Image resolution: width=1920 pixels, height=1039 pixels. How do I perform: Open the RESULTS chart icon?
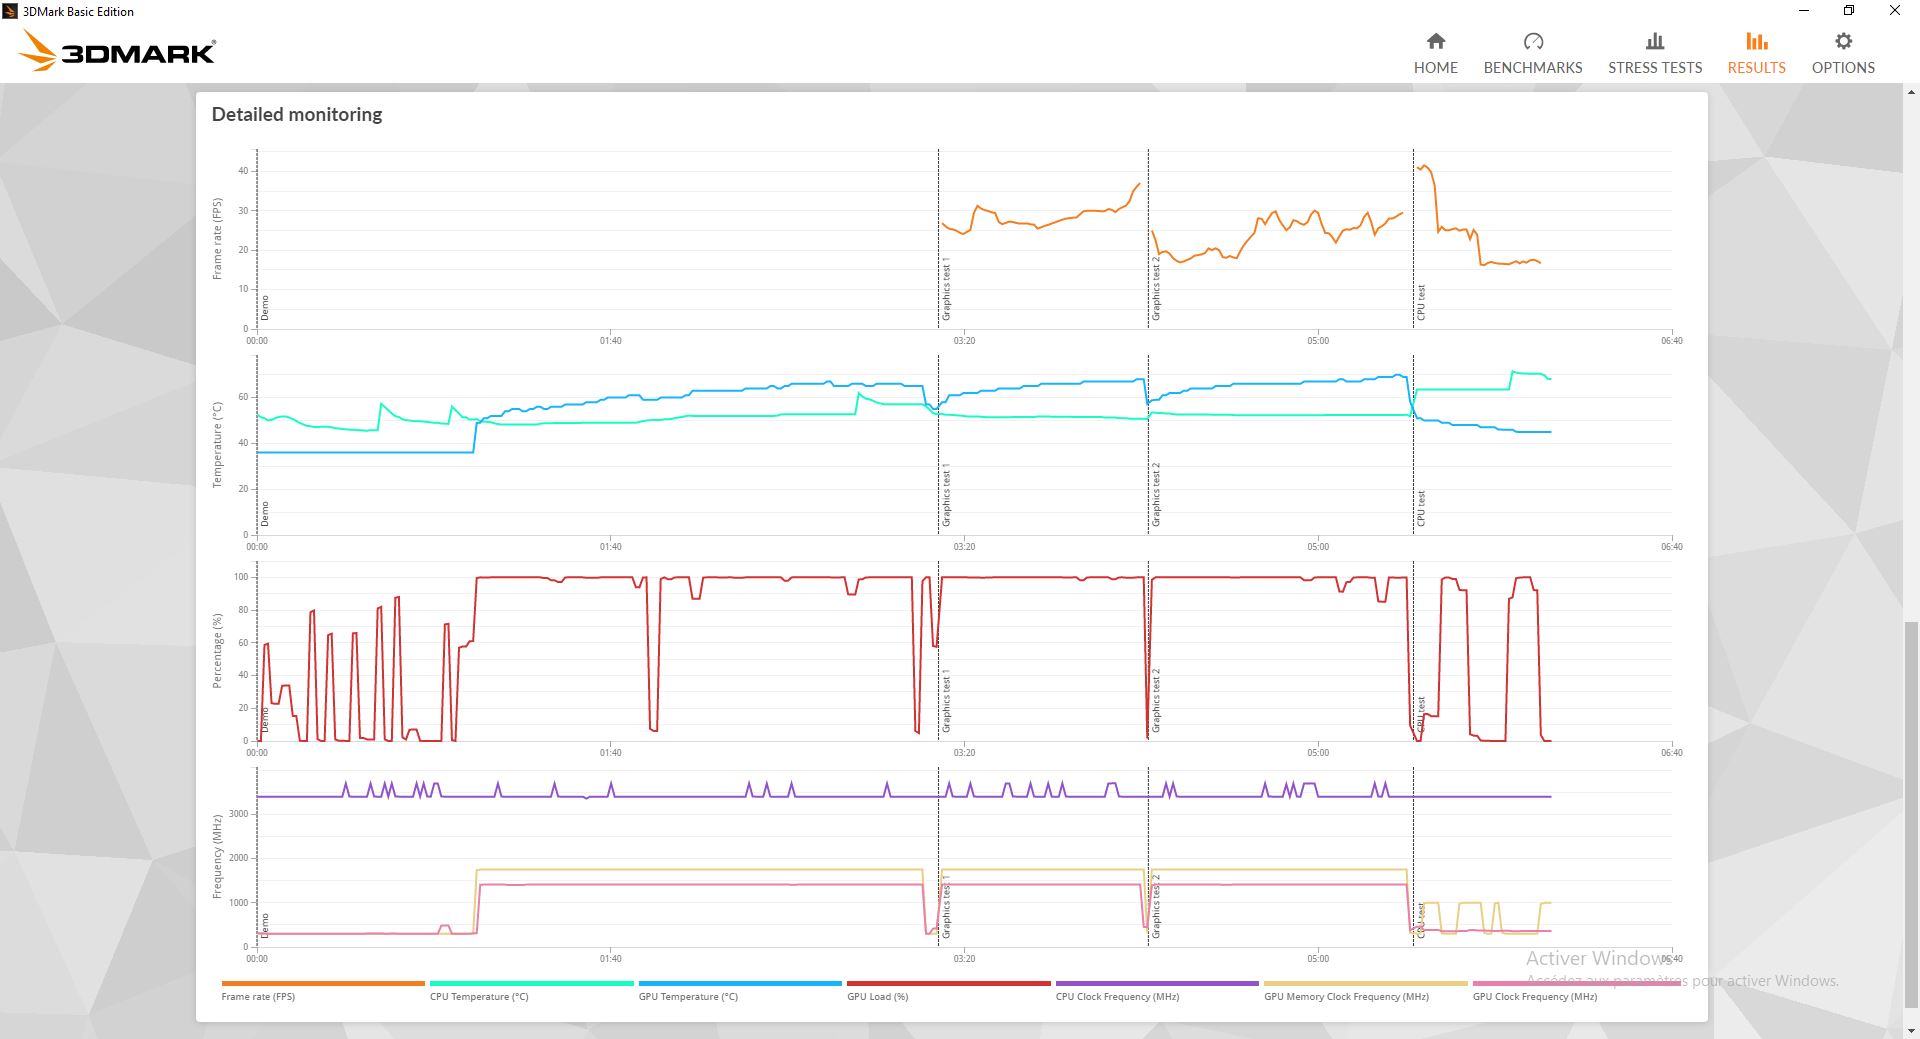[1756, 41]
